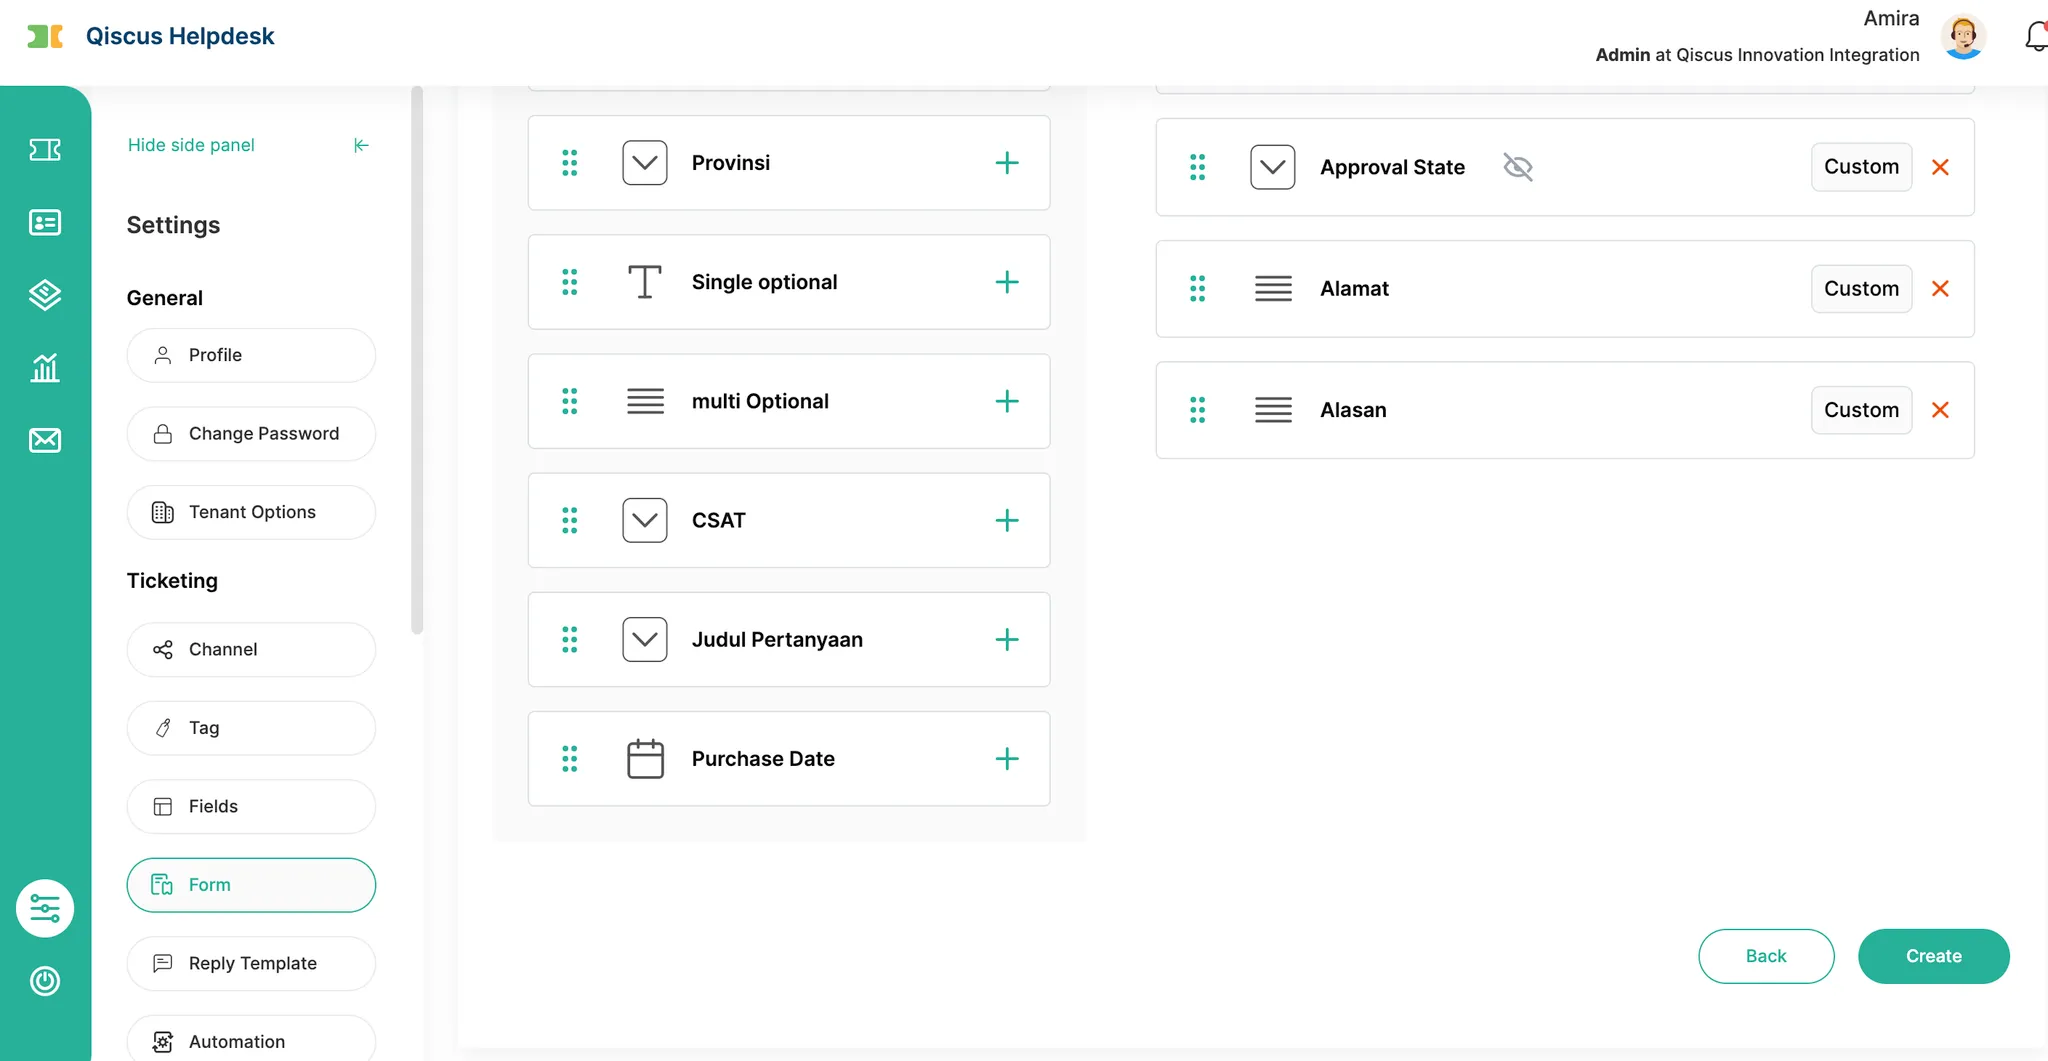This screenshot has width=2048, height=1061.
Task: Open the tickets icon in left sidebar
Action: click(x=45, y=150)
